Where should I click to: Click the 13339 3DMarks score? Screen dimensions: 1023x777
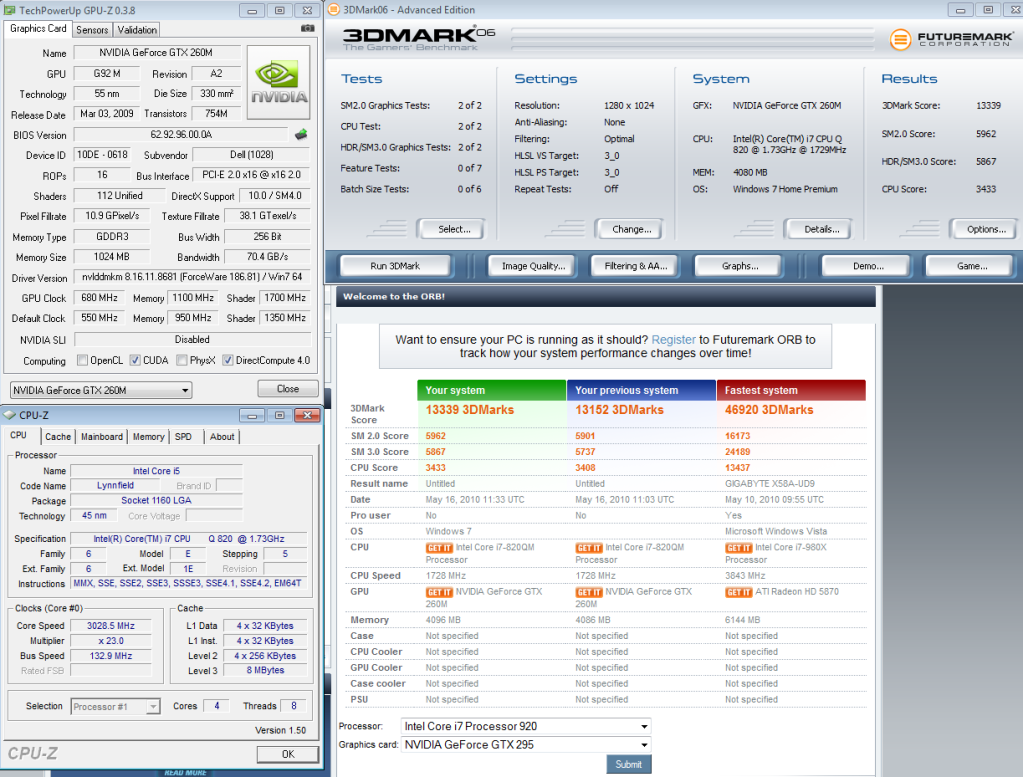point(470,410)
